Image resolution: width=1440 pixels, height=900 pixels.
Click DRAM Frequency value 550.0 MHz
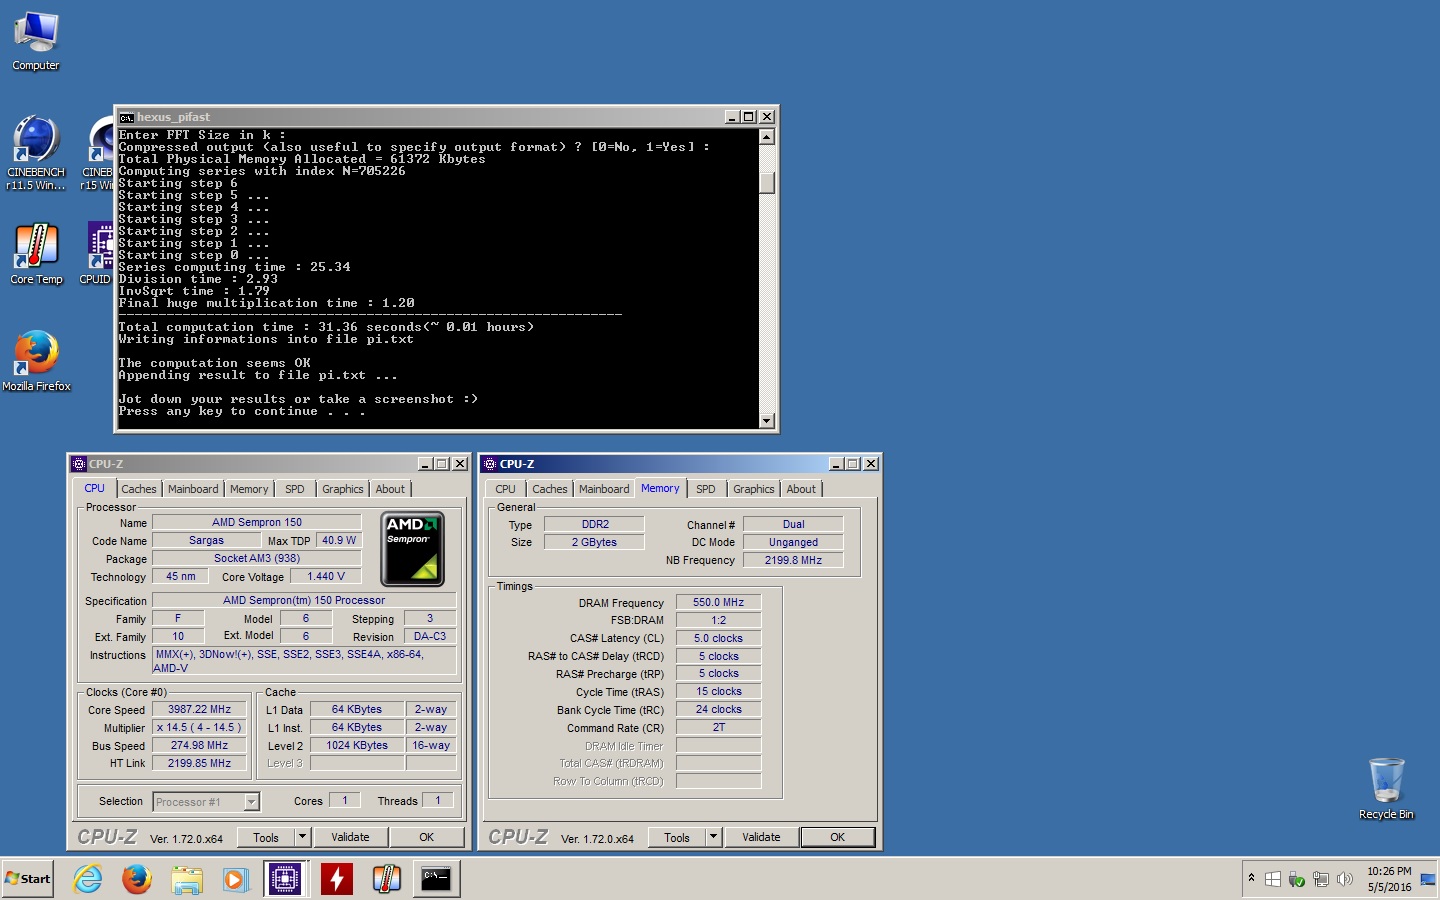point(719,602)
